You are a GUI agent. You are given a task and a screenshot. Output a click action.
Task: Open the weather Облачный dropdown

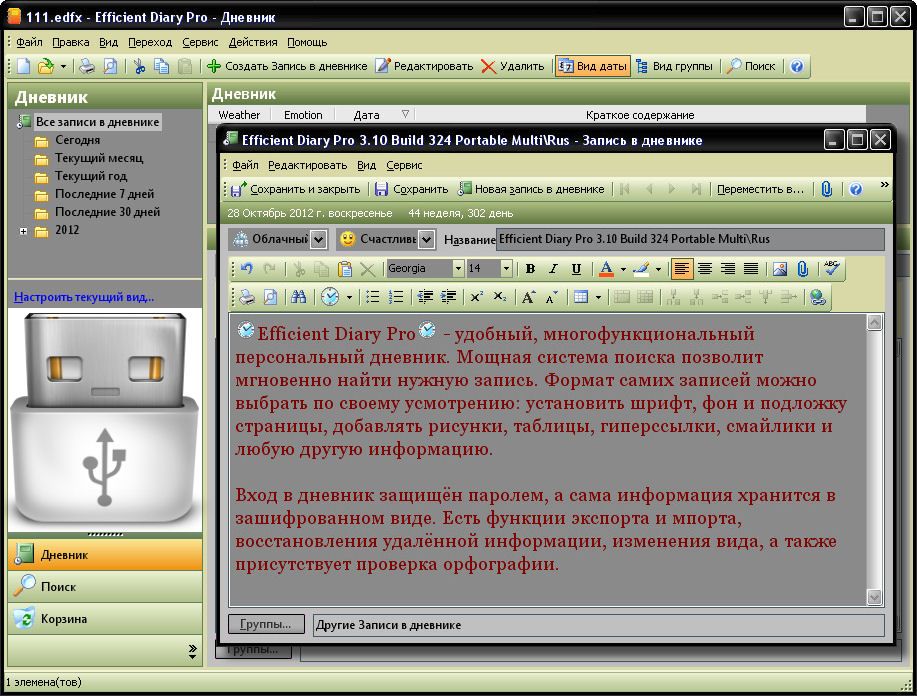click(318, 240)
